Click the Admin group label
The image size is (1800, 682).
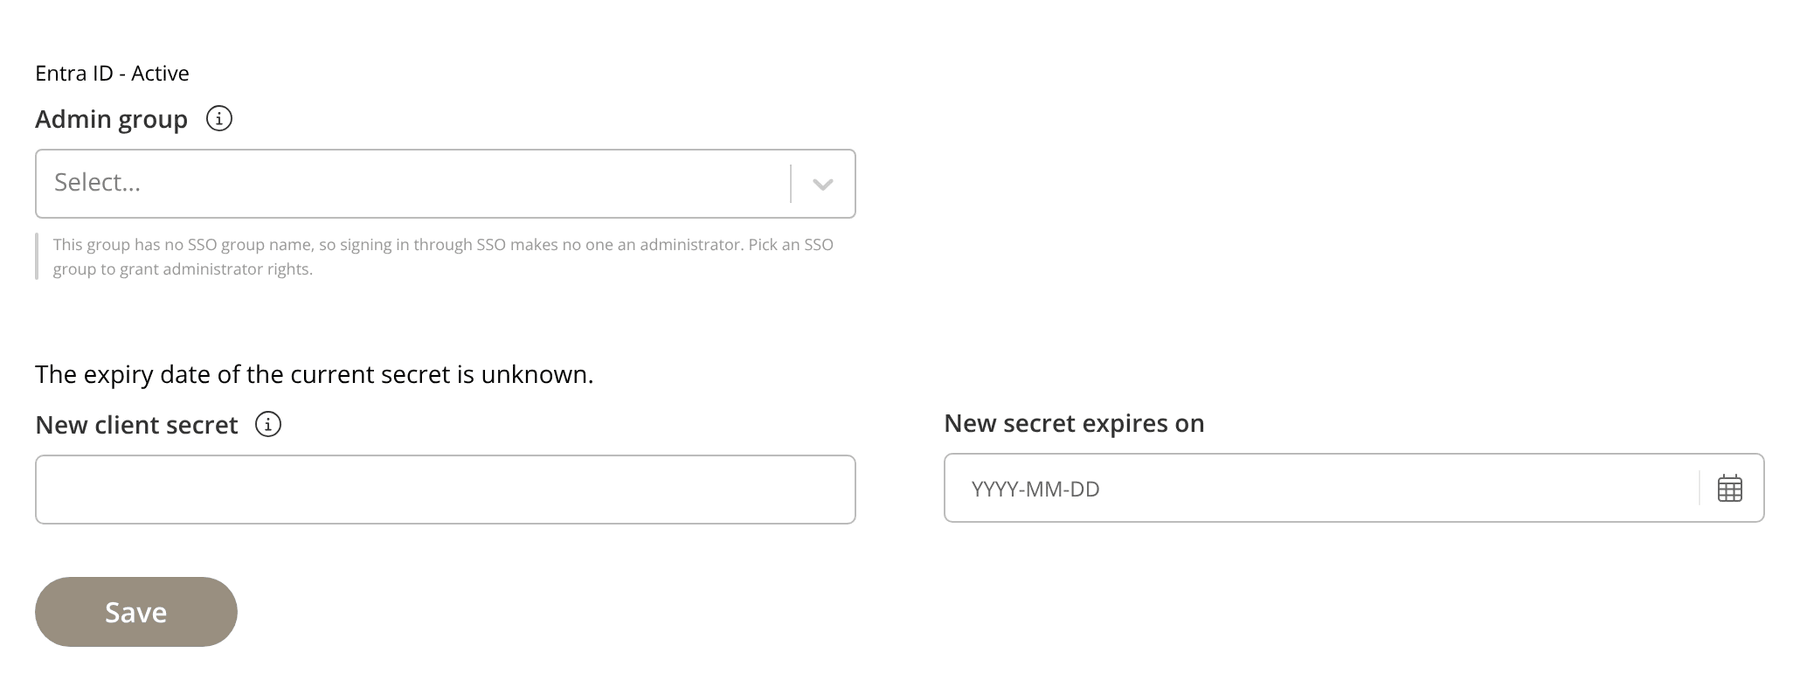point(111,119)
